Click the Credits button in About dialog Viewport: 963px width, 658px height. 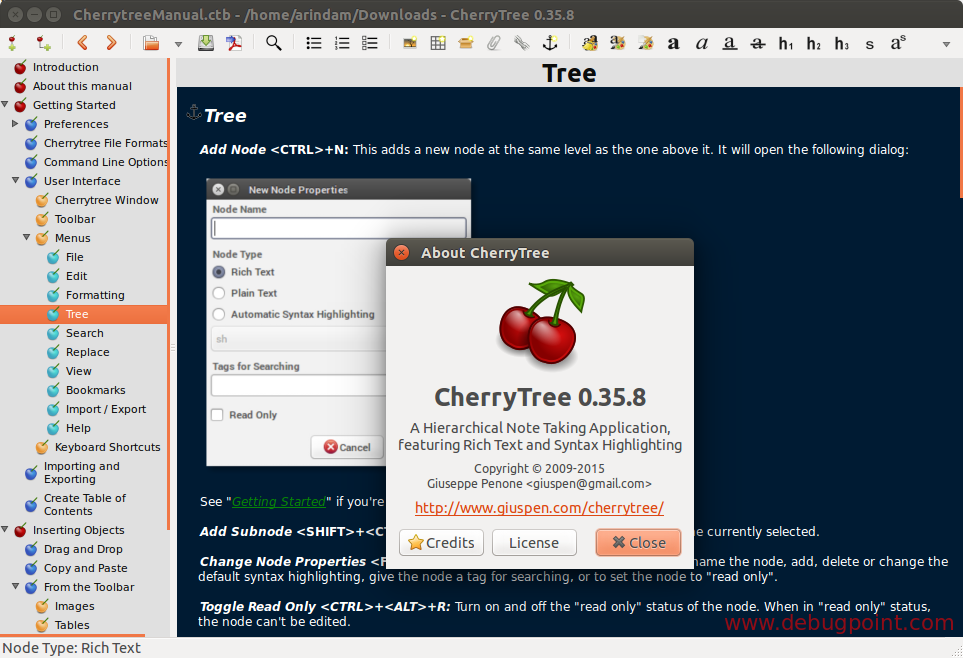coord(442,542)
